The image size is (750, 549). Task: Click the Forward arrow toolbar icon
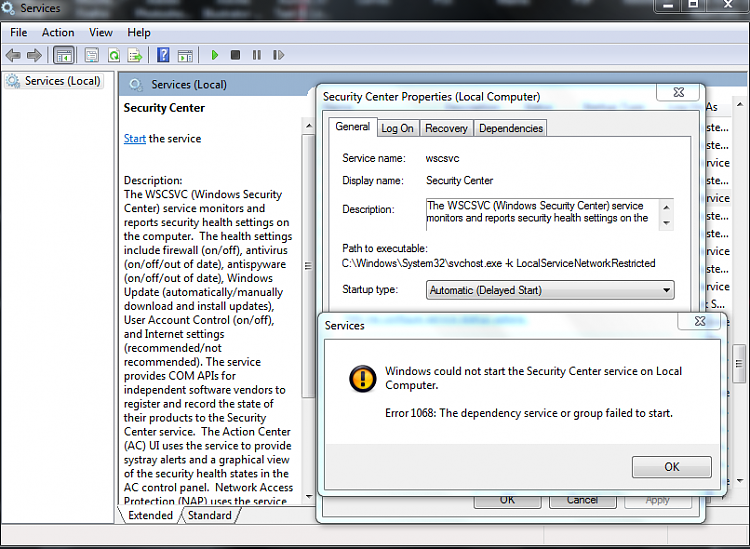[x=34, y=55]
